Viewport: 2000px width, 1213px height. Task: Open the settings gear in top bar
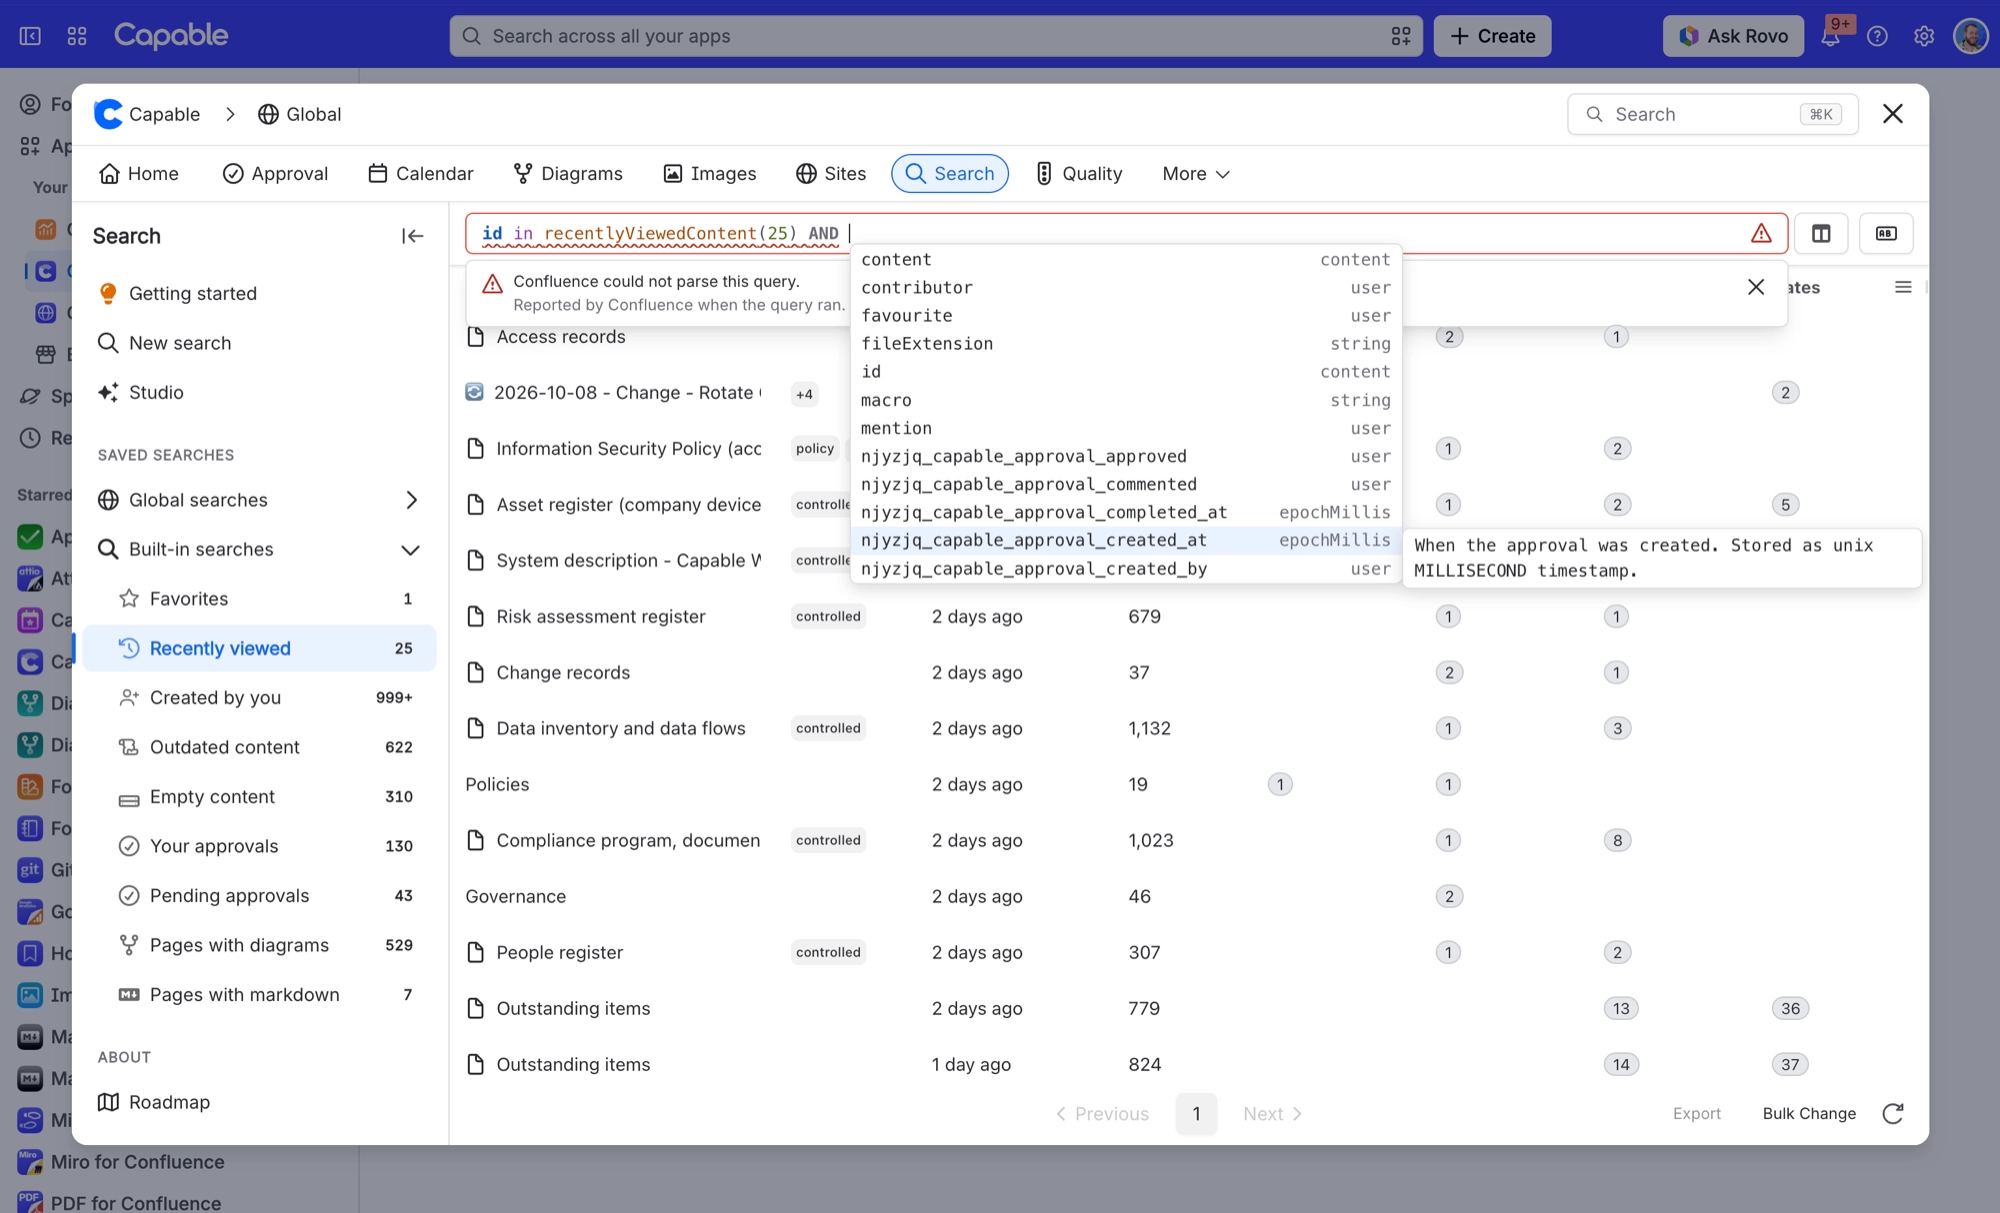coord(1924,36)
